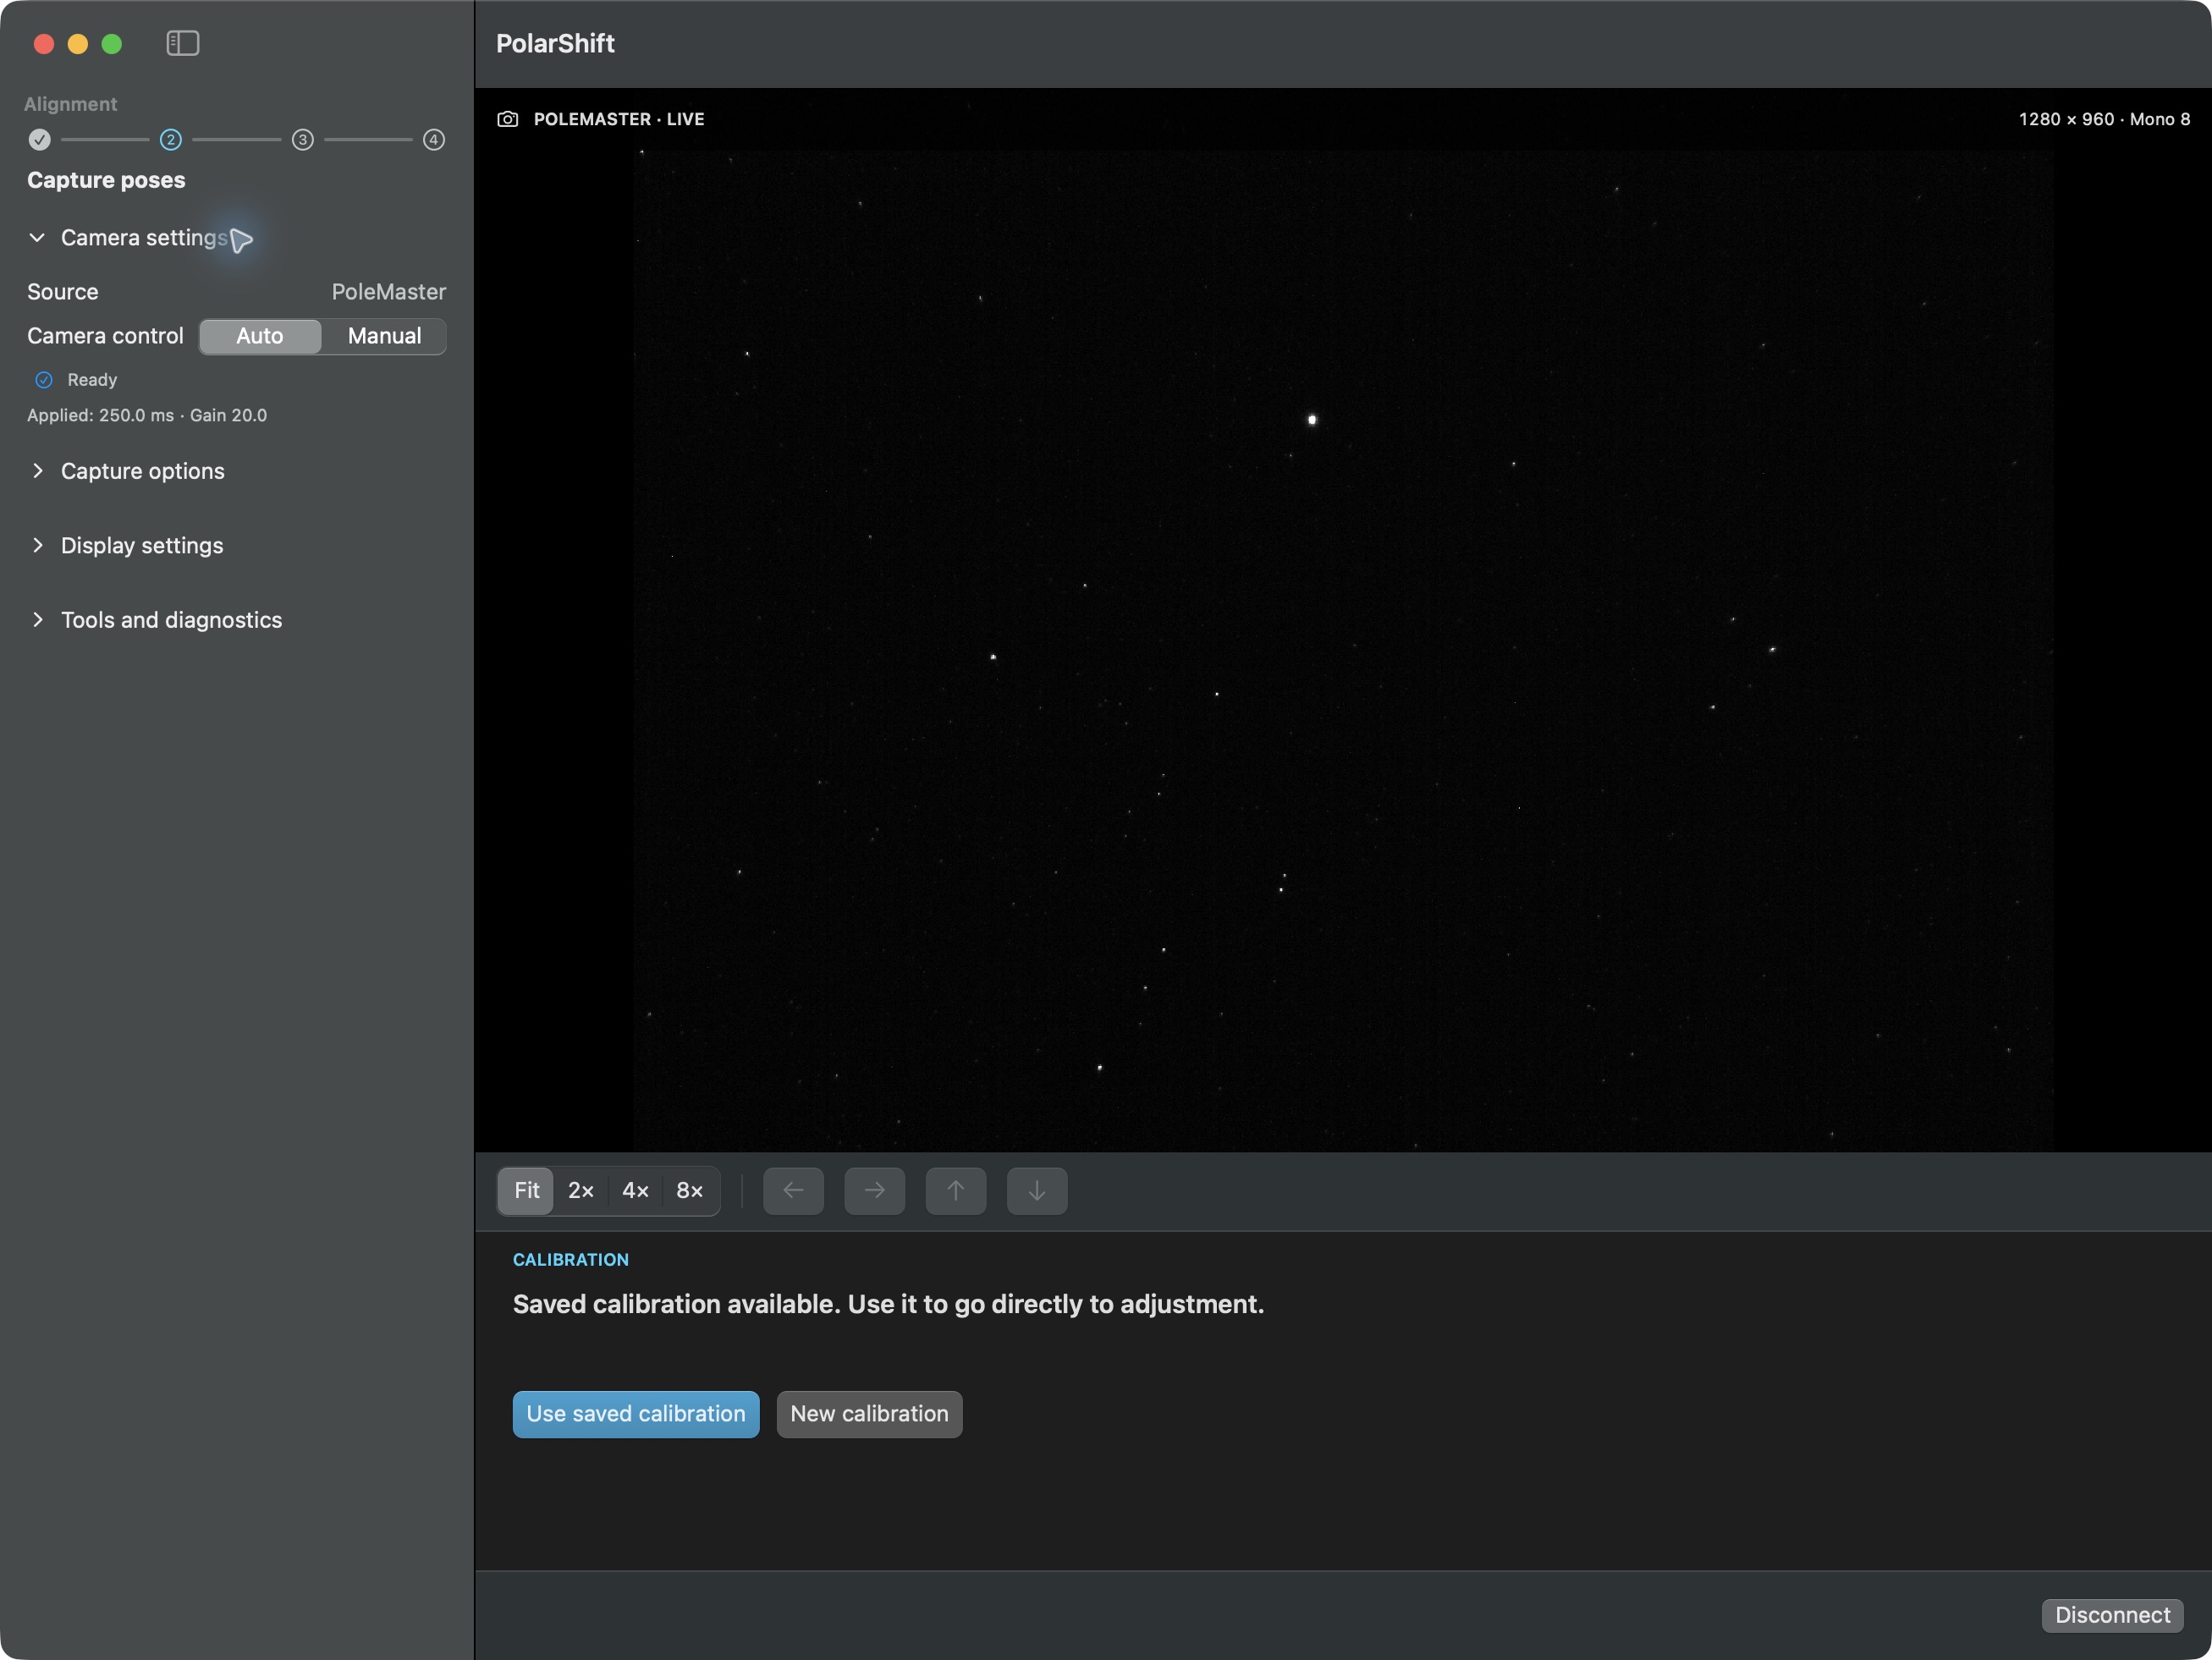
Task: Set zoom level to 8×
Action: coord(690,1190)
